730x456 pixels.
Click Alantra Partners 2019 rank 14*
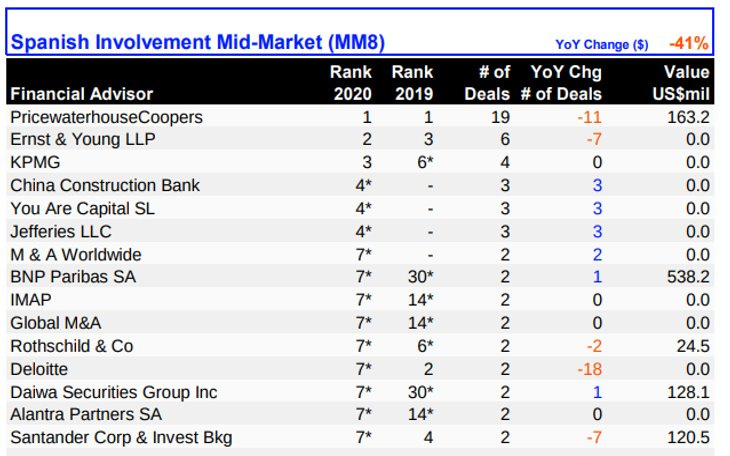(420, 414)
